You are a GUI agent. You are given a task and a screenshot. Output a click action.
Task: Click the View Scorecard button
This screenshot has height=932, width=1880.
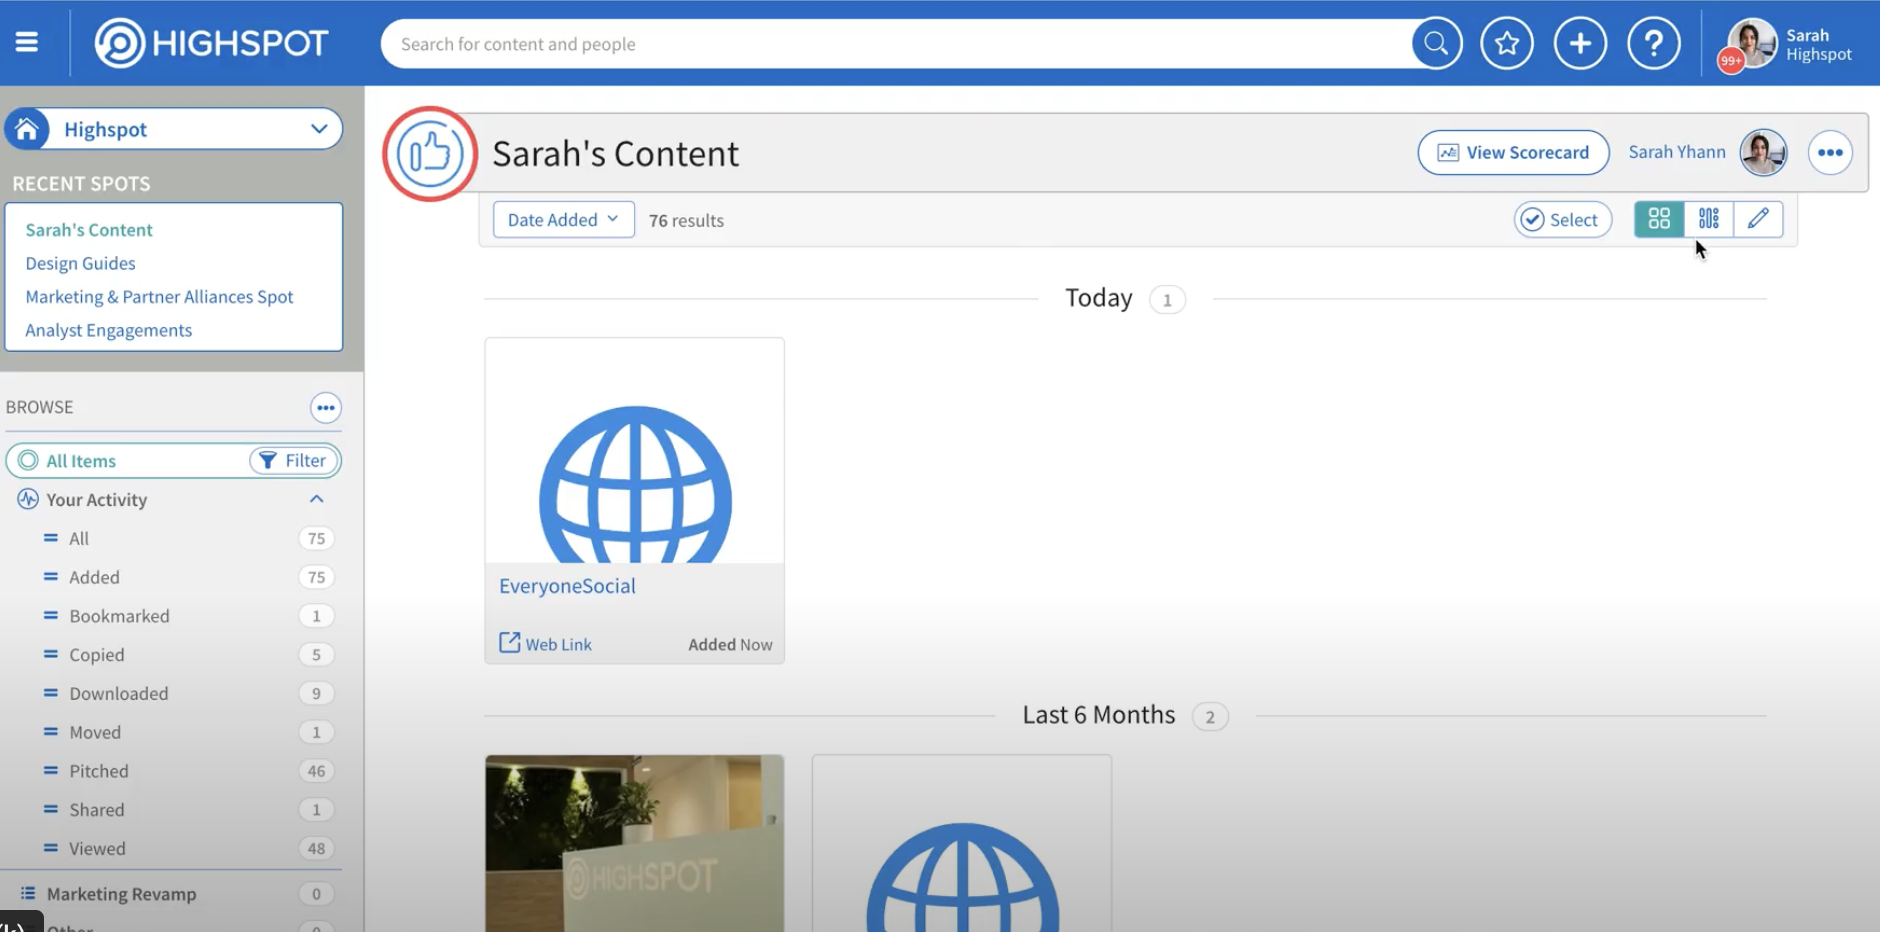coord(1513,152)
